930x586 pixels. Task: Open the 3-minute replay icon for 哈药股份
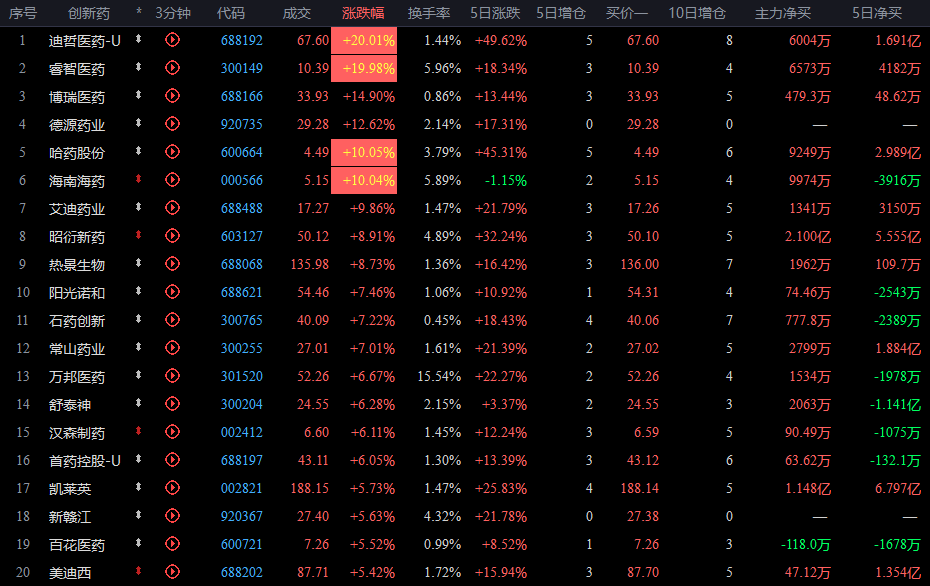point(172,152)
